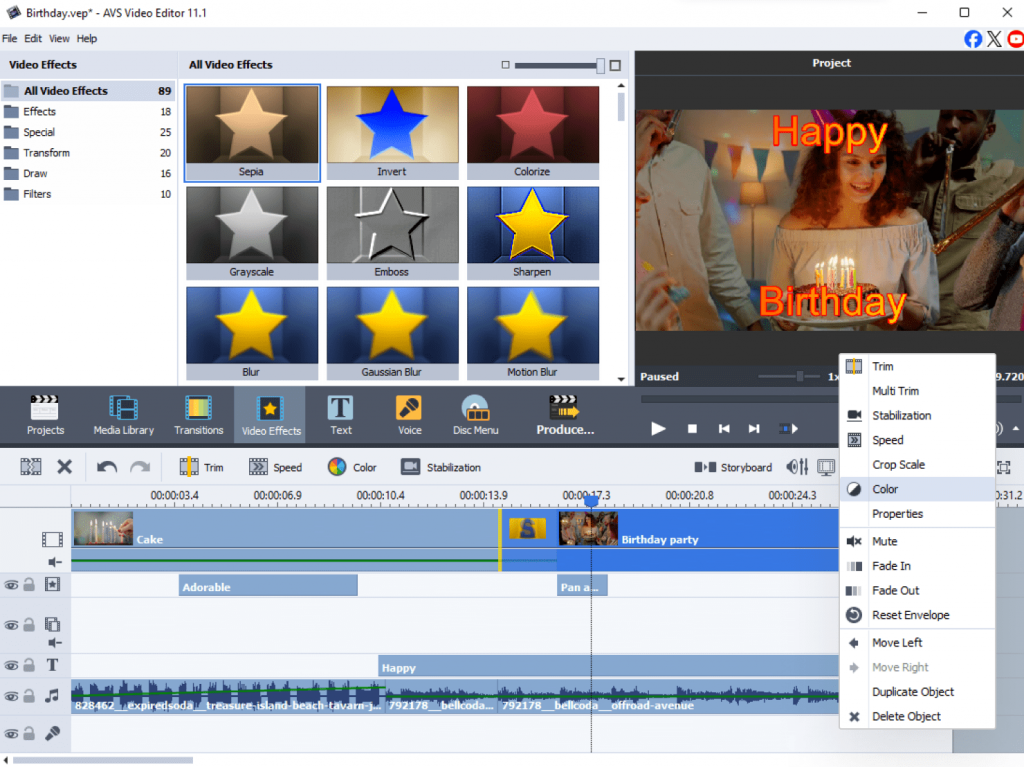Hide the video effects track with eye icon

12,584
